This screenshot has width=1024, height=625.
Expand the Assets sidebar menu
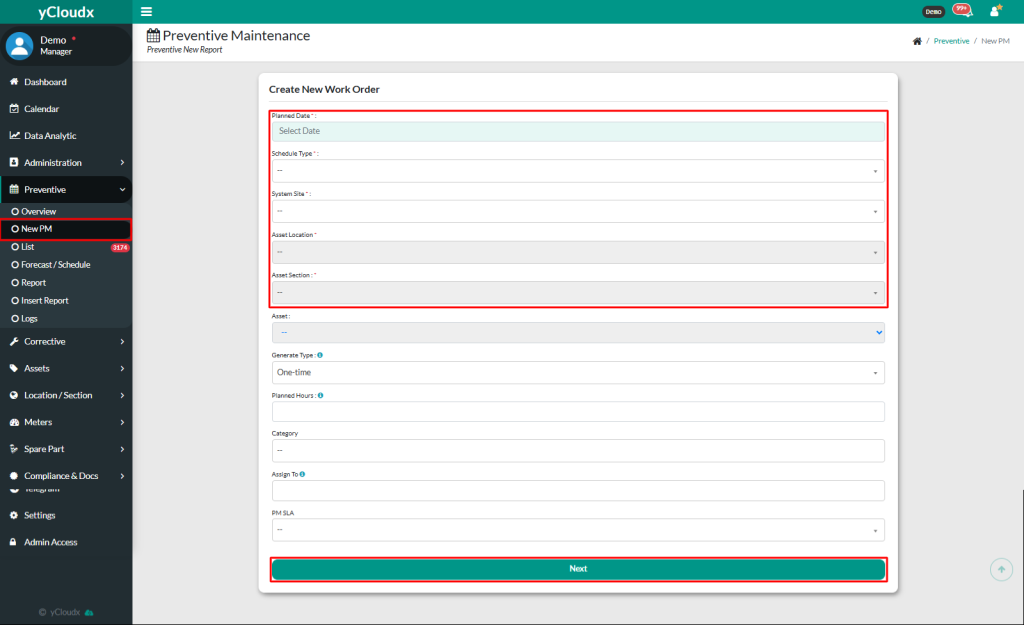[65, 369]
